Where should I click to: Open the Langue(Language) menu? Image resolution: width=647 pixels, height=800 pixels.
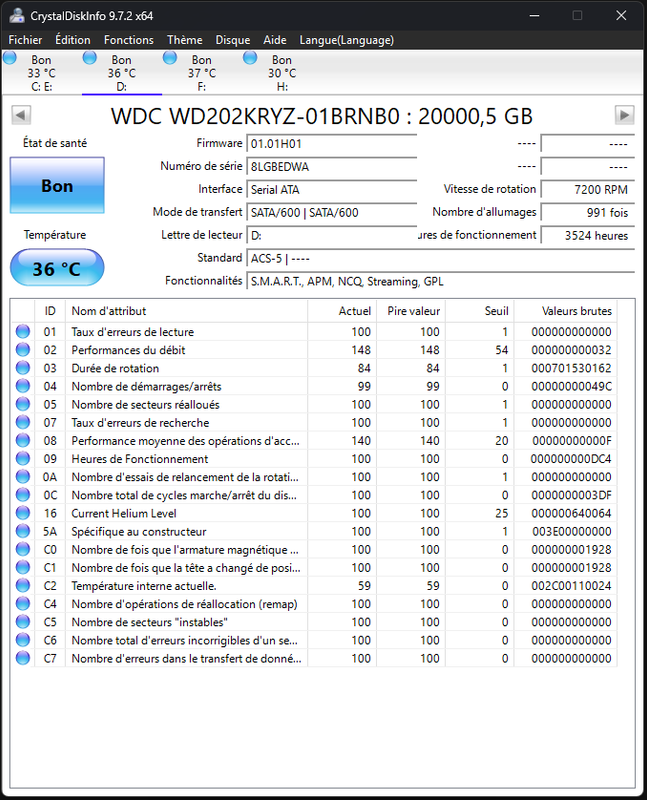pyautogui.click(x=346, y=40)
